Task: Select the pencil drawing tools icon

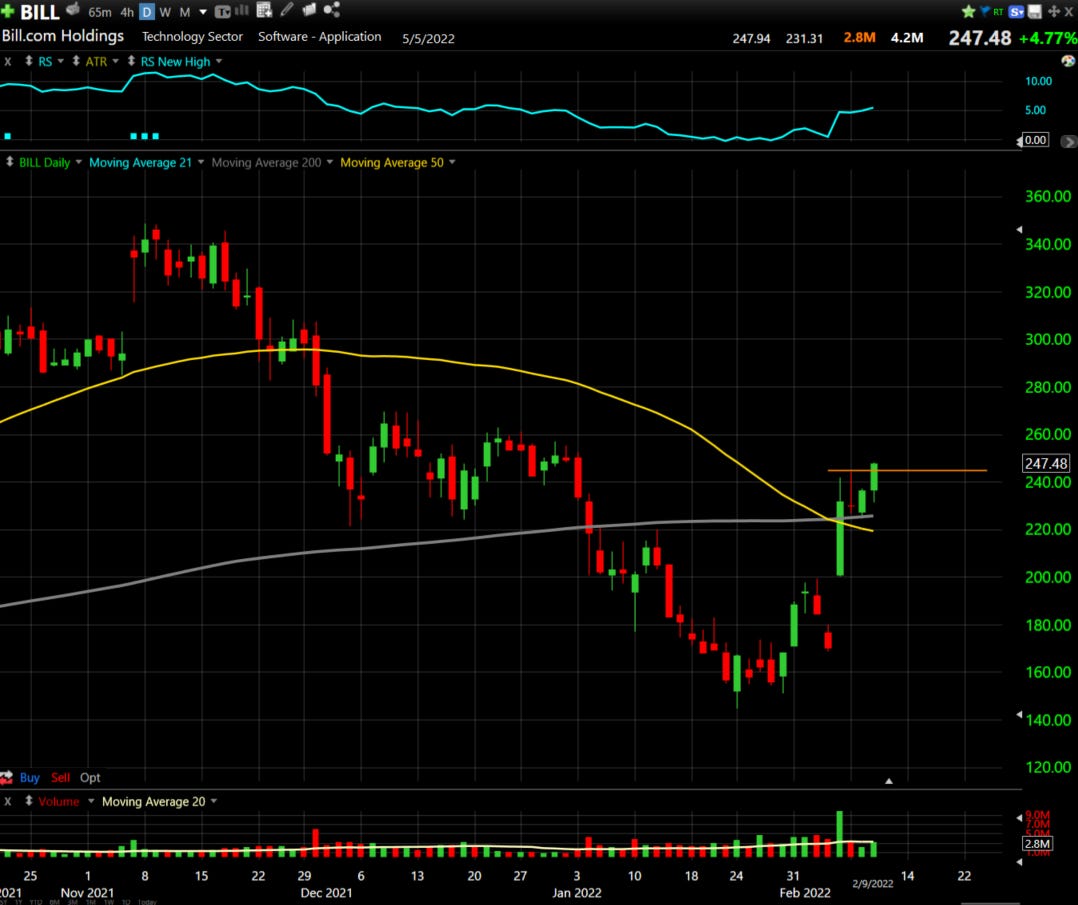Action: pos(287,9)
